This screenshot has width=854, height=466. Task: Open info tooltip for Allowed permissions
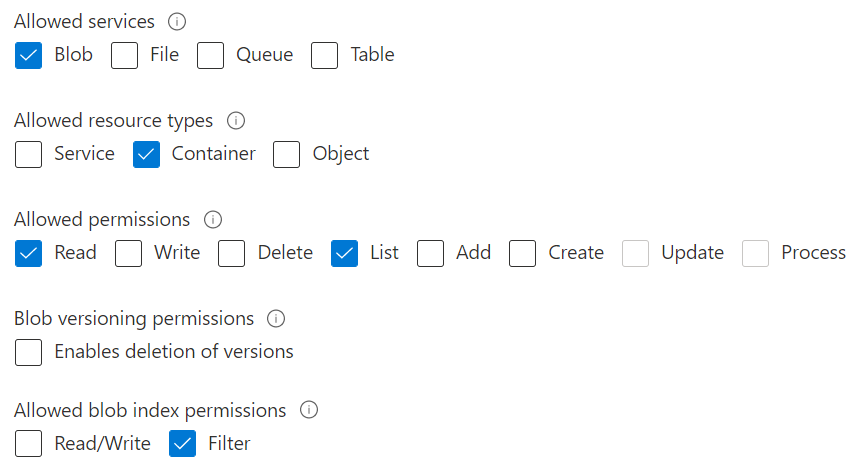coord(213,220)
